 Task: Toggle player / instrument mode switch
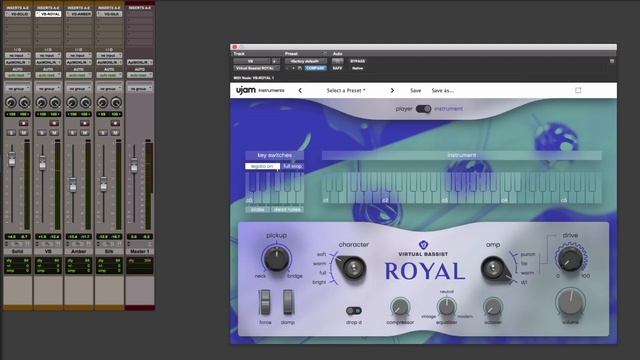(x=423, y=109)
